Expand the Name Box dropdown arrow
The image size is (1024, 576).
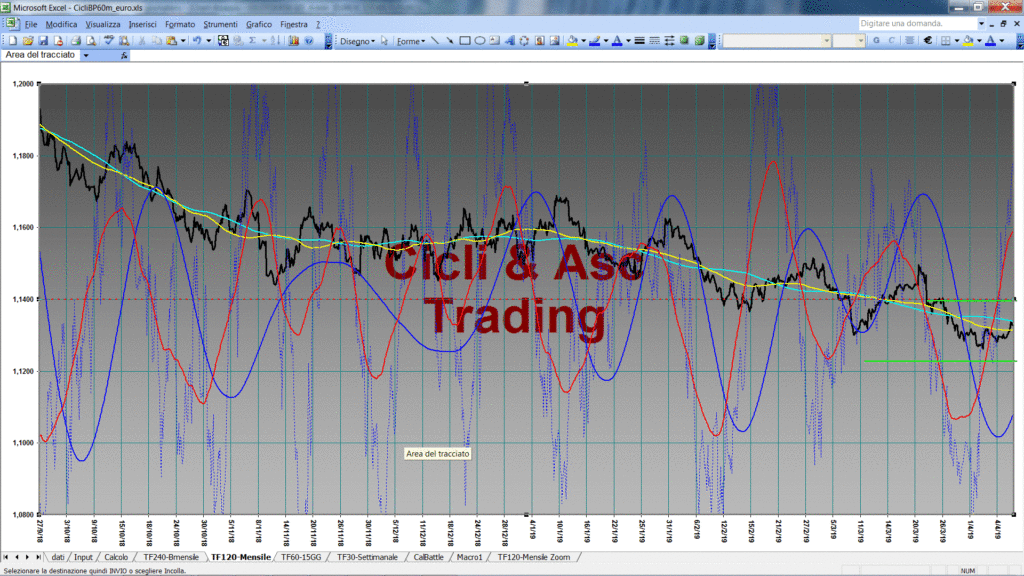coord(86,56)
